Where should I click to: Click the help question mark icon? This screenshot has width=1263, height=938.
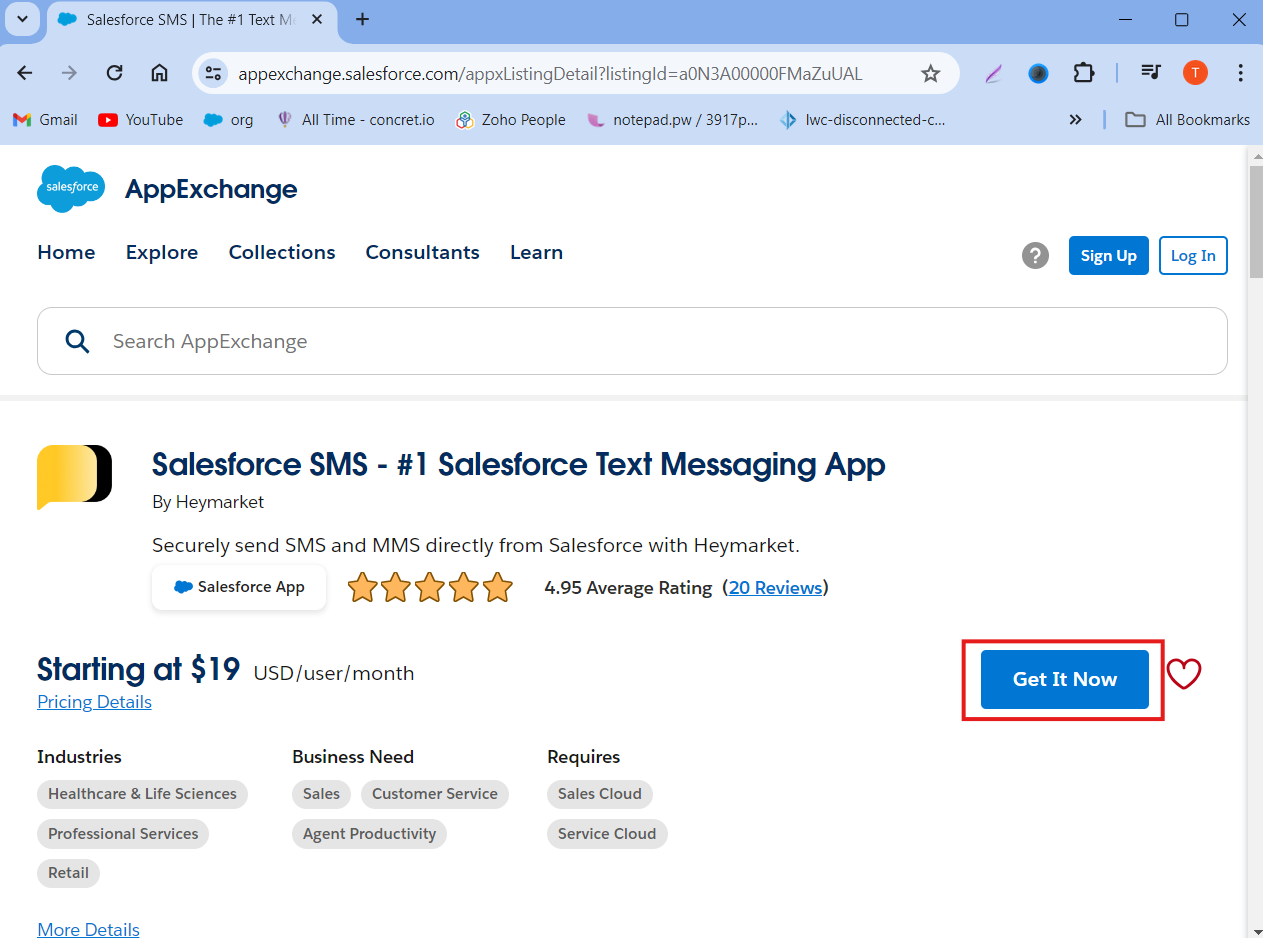(1035, 255)
